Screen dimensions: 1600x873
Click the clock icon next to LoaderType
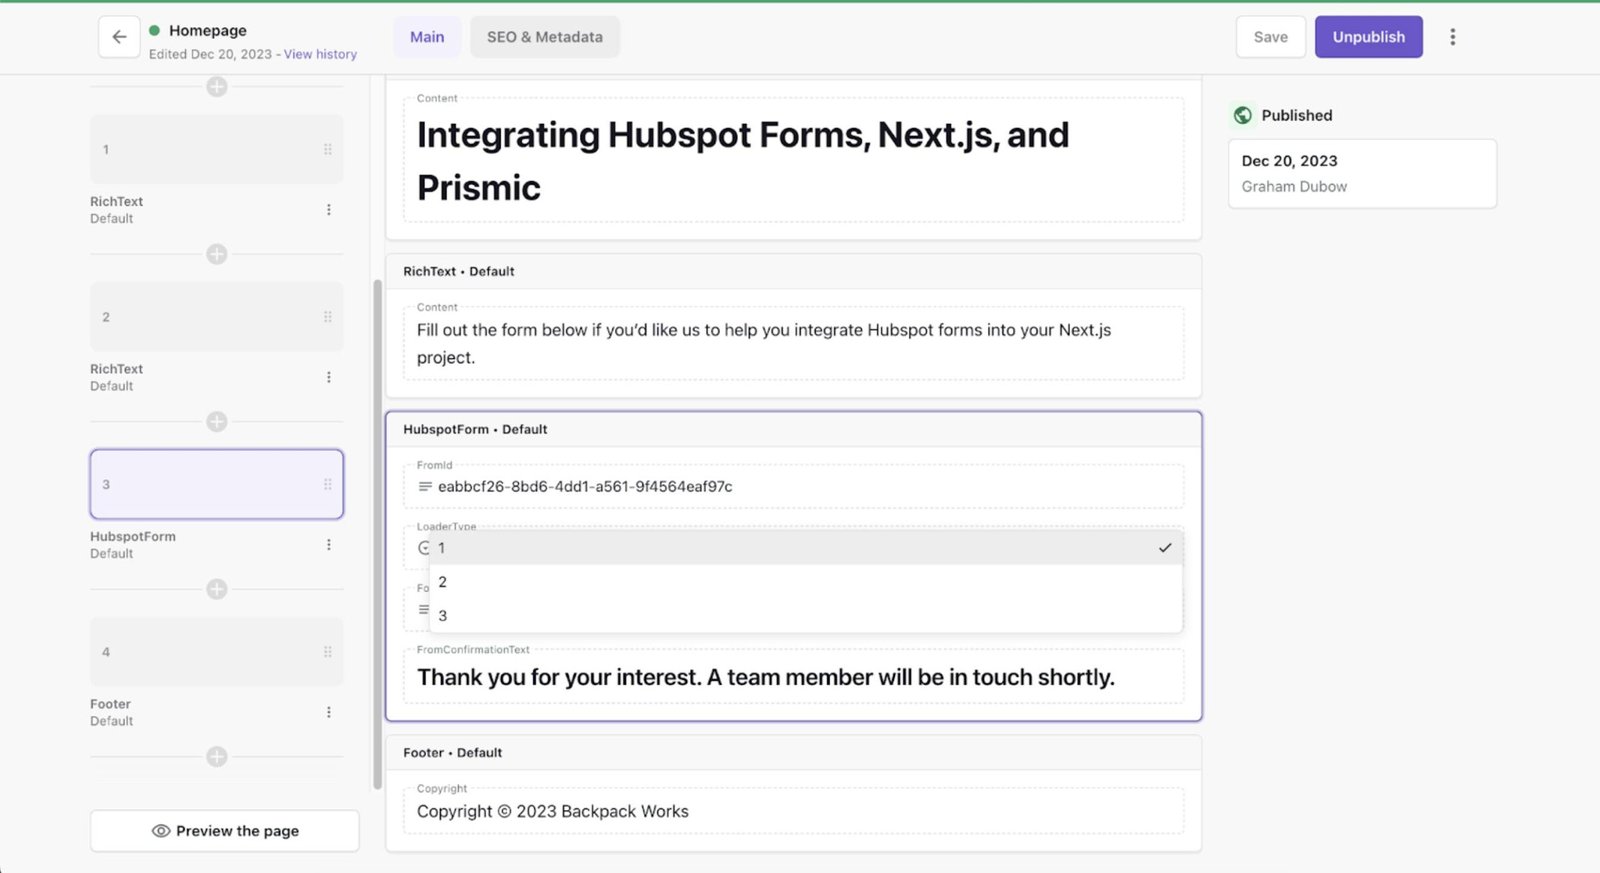coord(423,547)
